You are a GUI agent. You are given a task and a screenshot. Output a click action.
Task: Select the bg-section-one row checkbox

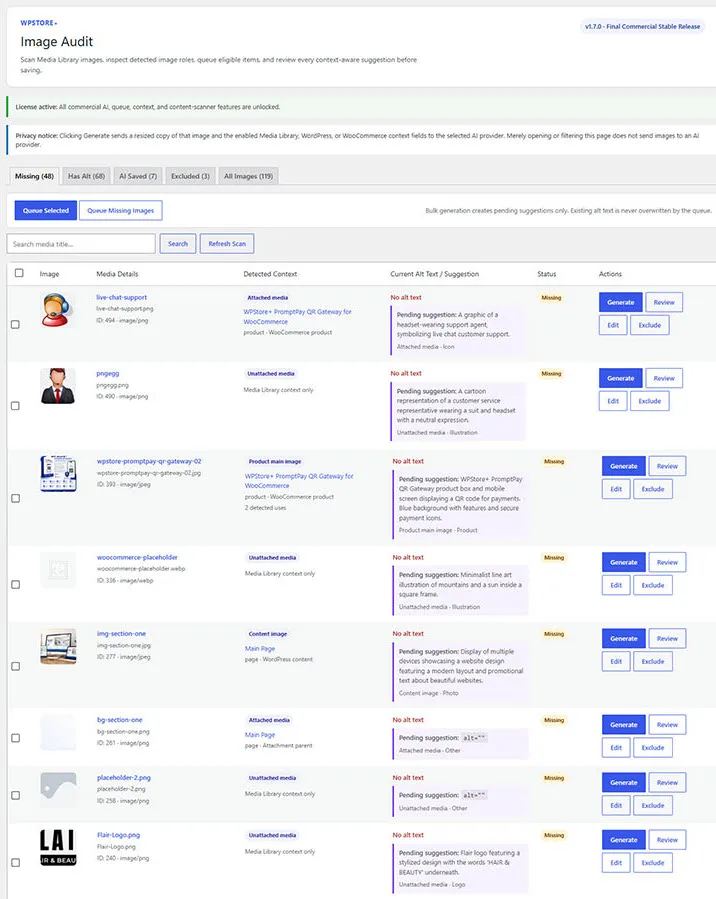tap(15, 738)
